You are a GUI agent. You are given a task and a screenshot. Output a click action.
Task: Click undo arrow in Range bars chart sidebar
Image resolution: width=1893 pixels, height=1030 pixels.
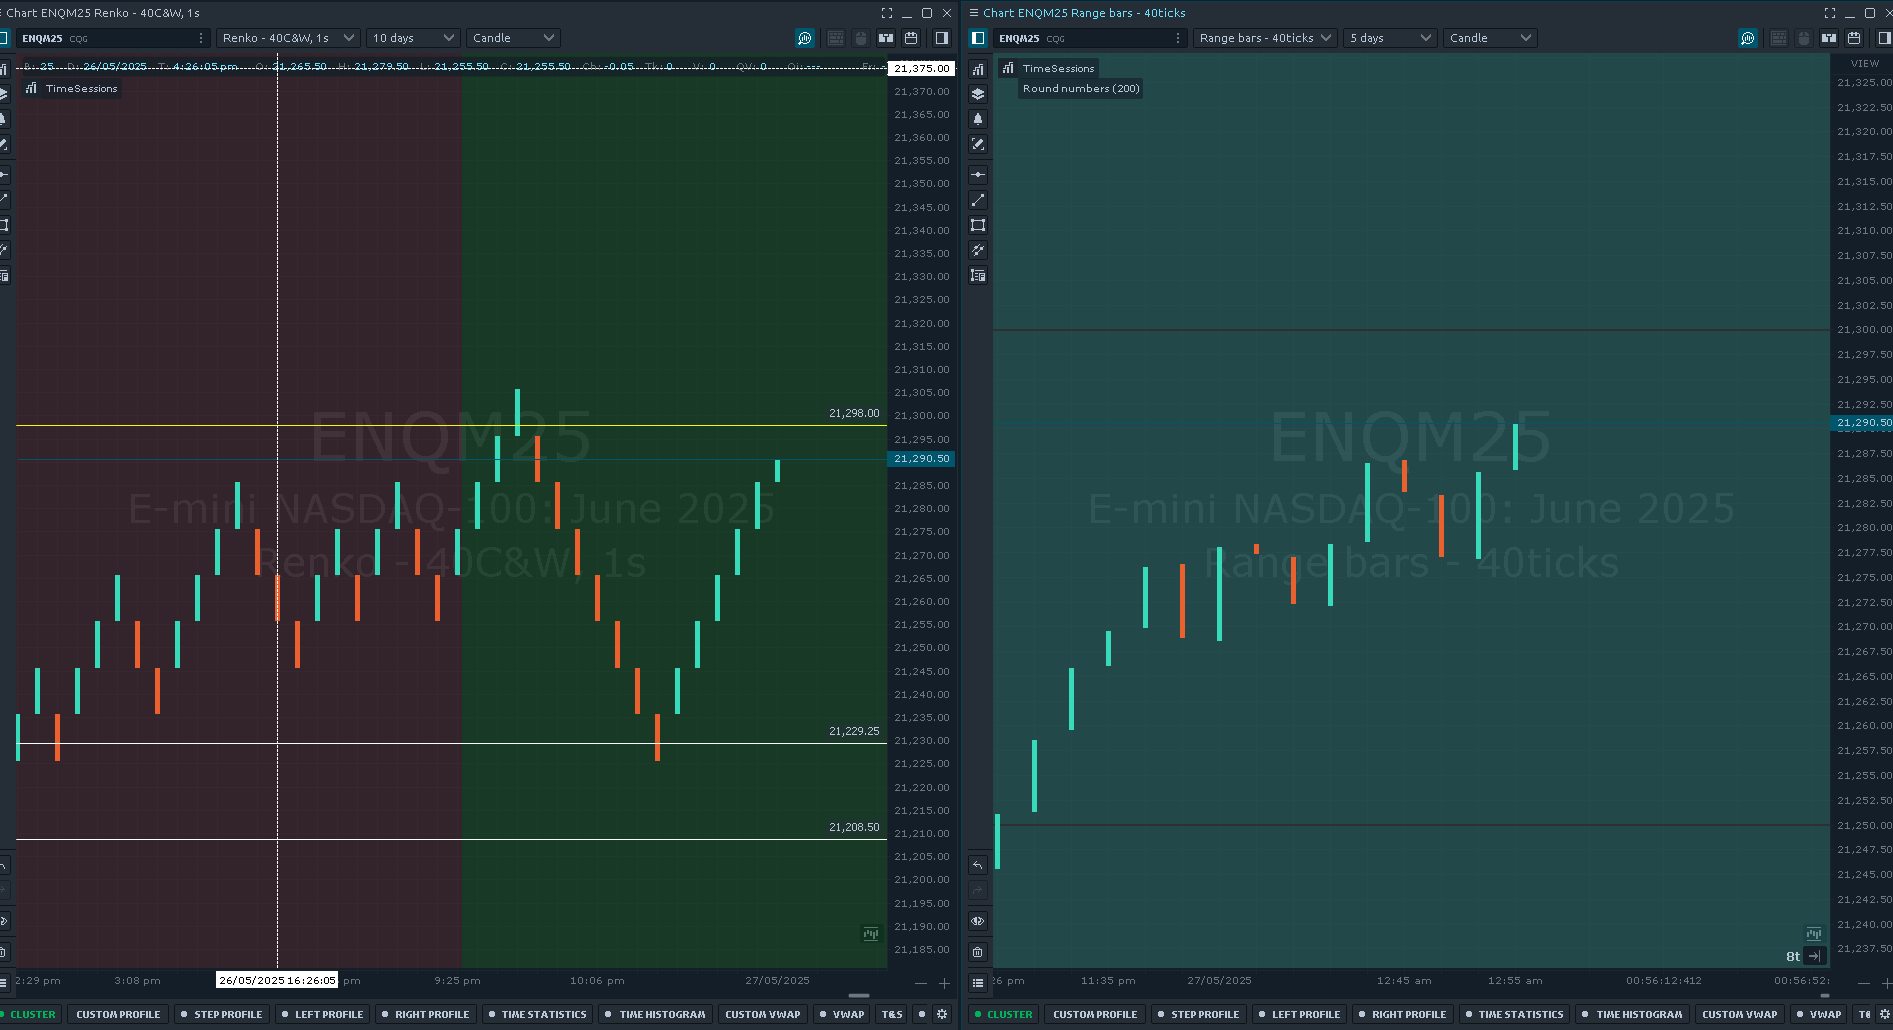[x=978, y=865]
